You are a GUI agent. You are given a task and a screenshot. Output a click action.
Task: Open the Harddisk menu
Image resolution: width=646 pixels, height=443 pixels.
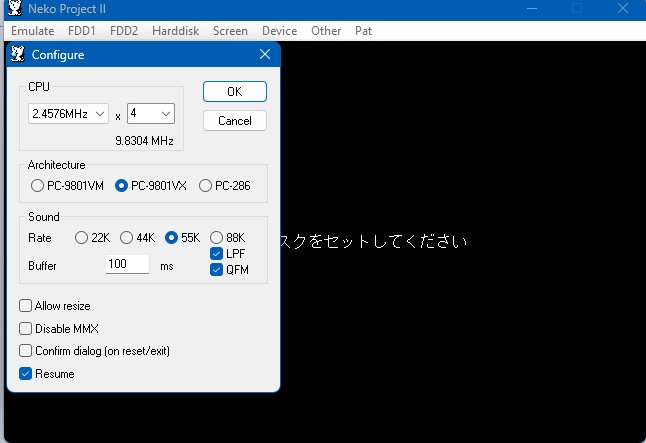176,31
